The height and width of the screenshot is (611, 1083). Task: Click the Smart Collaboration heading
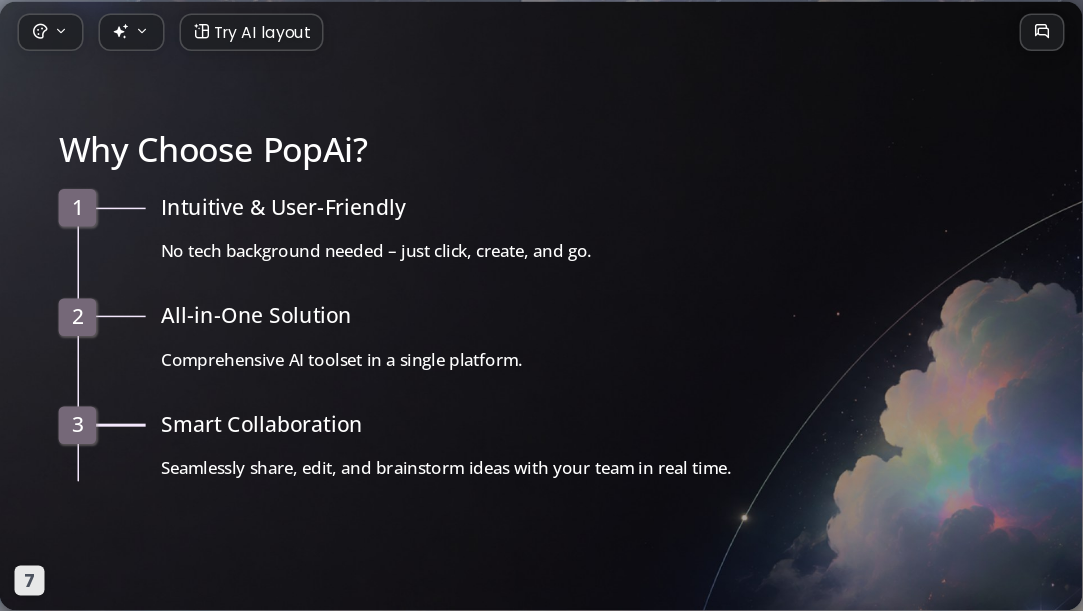[261, 425]
